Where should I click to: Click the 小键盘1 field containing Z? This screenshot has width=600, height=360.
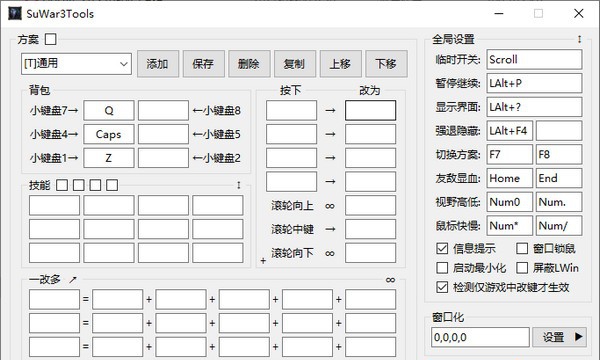click(x=109, y=158)
